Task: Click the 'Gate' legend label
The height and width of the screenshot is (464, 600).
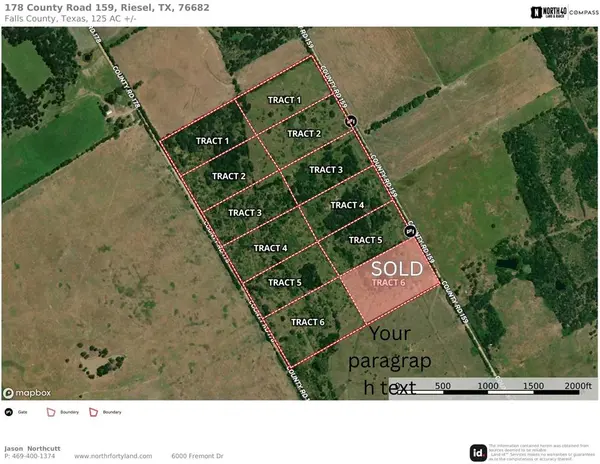Action: pos(23,412)
